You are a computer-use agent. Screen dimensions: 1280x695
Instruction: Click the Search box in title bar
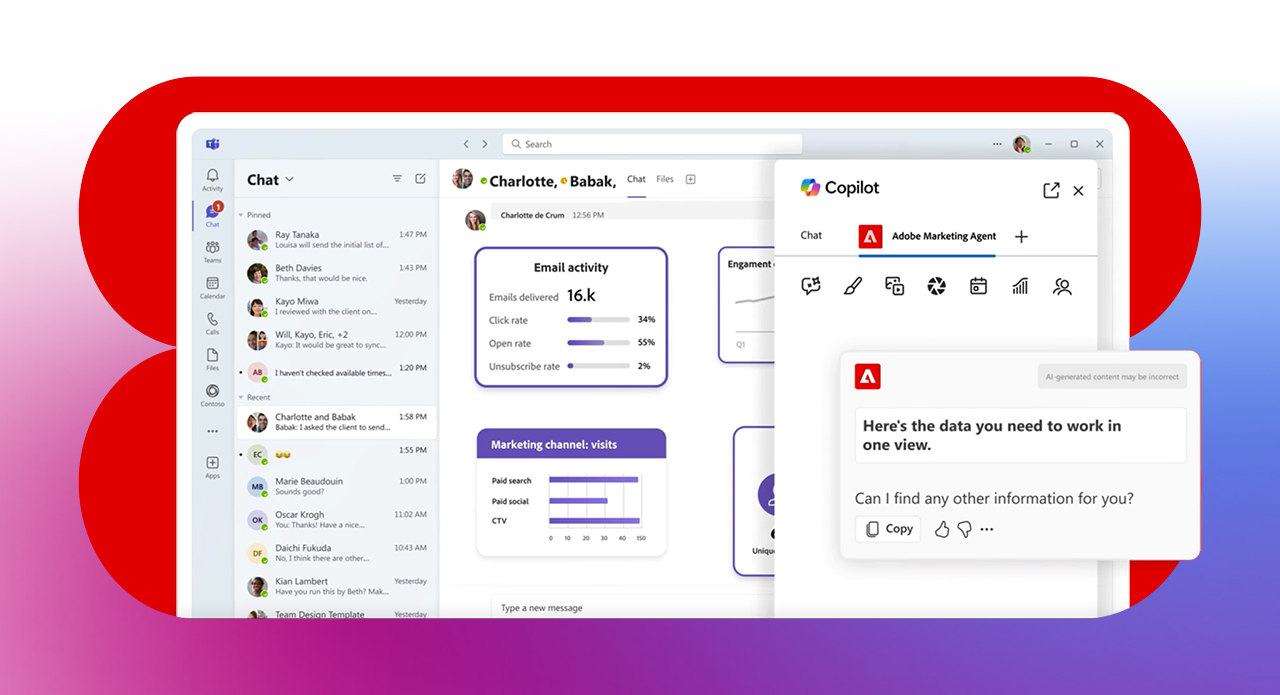(x=652, y=144)
